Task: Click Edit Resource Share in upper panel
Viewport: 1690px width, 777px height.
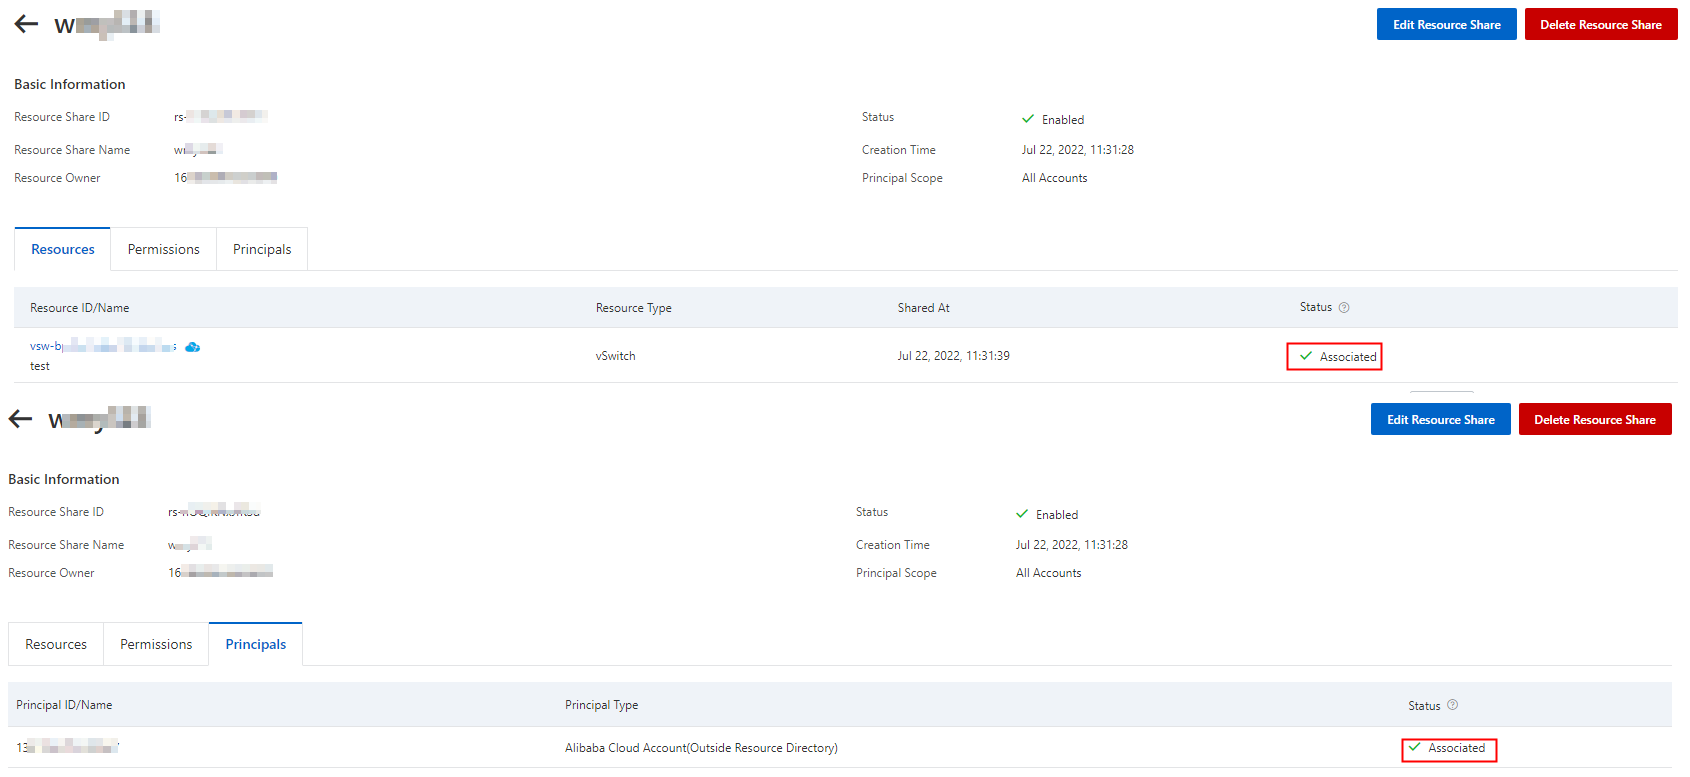Action: 1446,24
